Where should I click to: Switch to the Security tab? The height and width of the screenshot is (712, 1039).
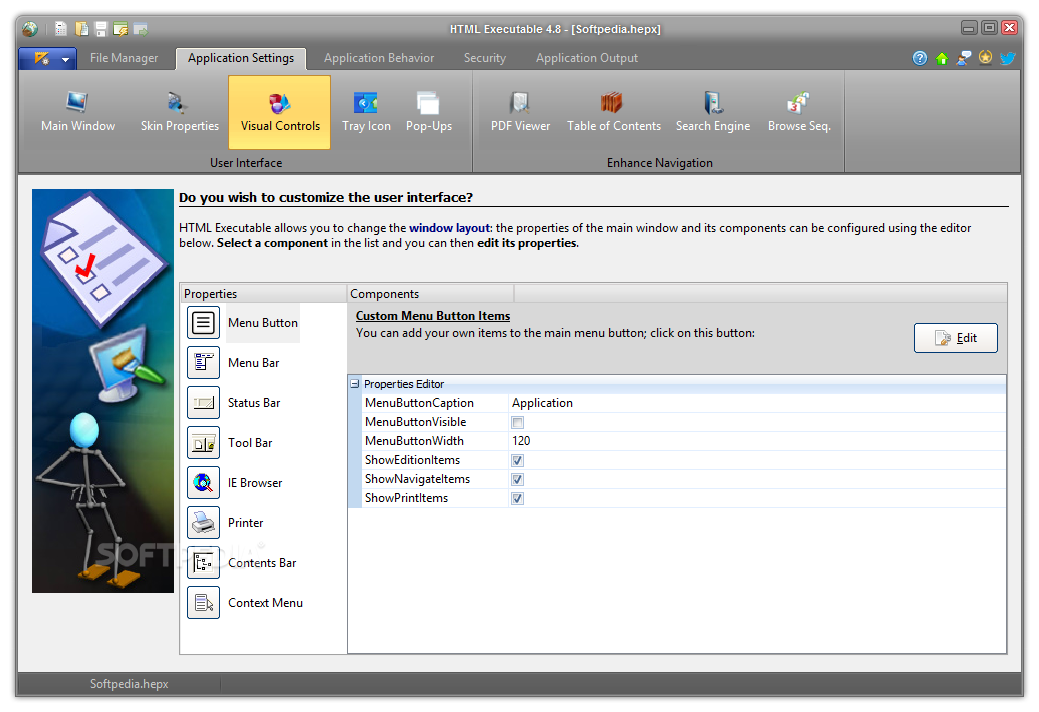484,58
